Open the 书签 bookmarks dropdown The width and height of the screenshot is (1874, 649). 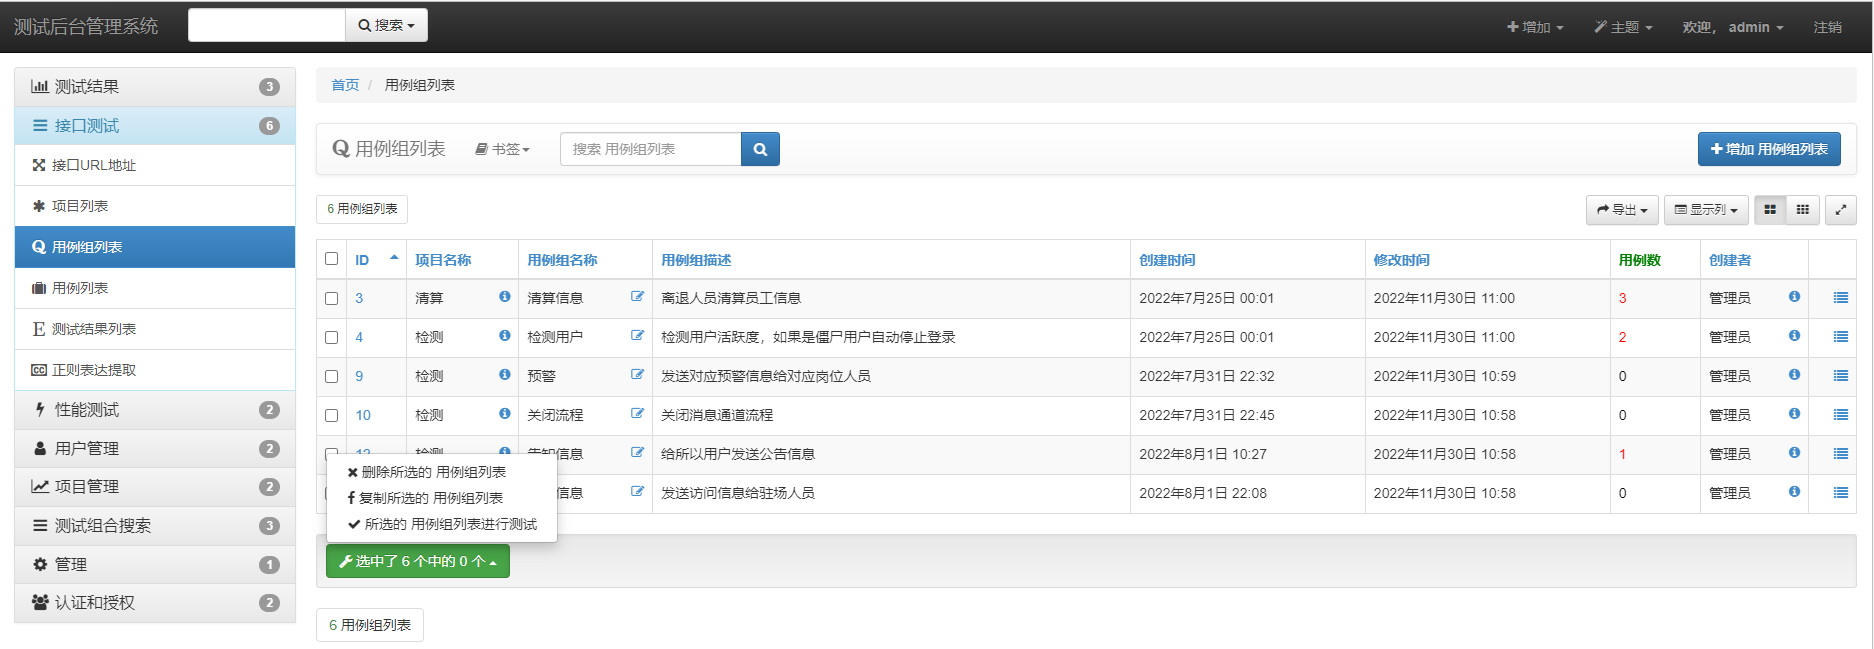tap(502, 149)
